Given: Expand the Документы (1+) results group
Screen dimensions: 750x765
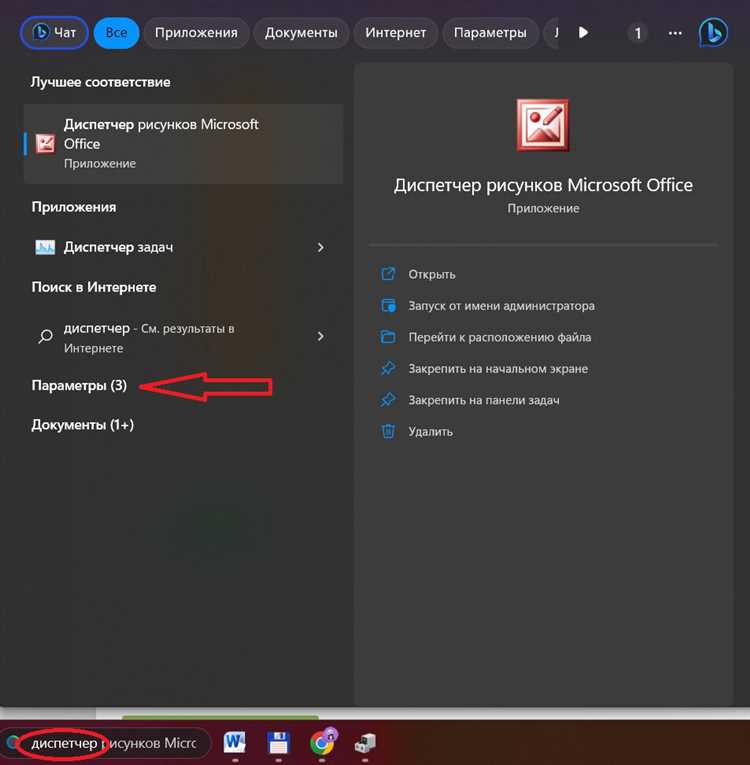Looking at the screenshot, I should (82, 425).
